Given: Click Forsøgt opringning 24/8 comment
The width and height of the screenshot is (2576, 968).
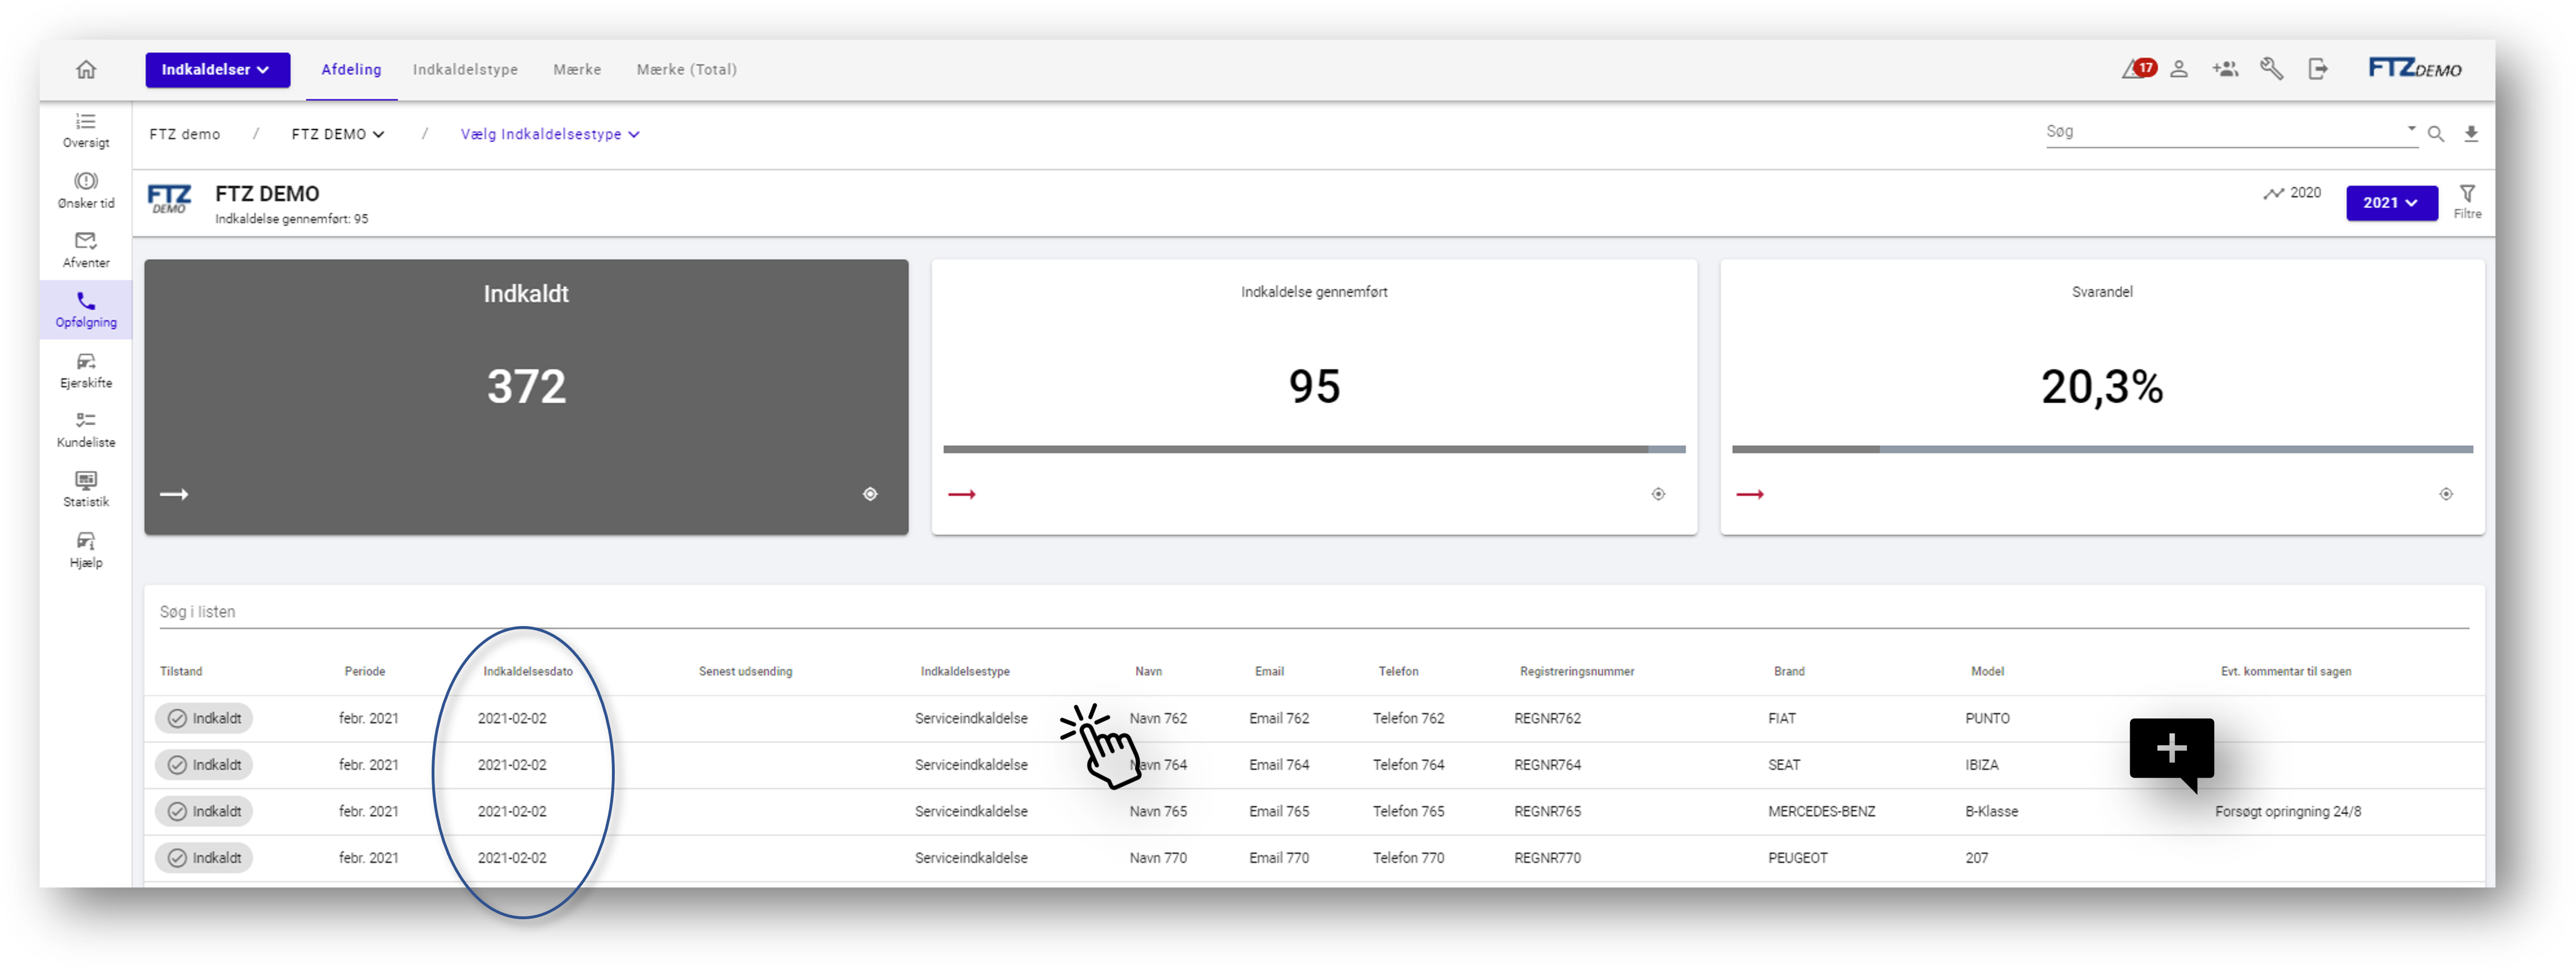Looking at the screenshot, I should tap(2288, 811).
